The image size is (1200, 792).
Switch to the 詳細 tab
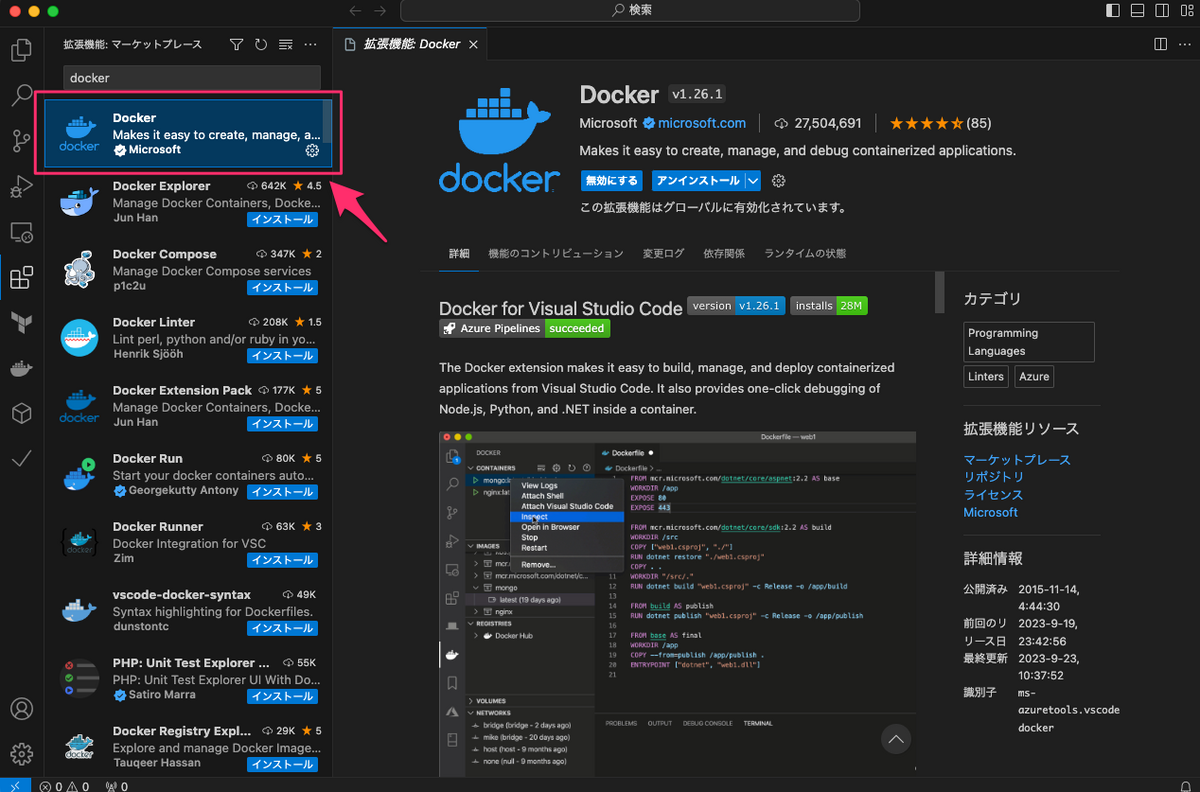tap(459, 253)
